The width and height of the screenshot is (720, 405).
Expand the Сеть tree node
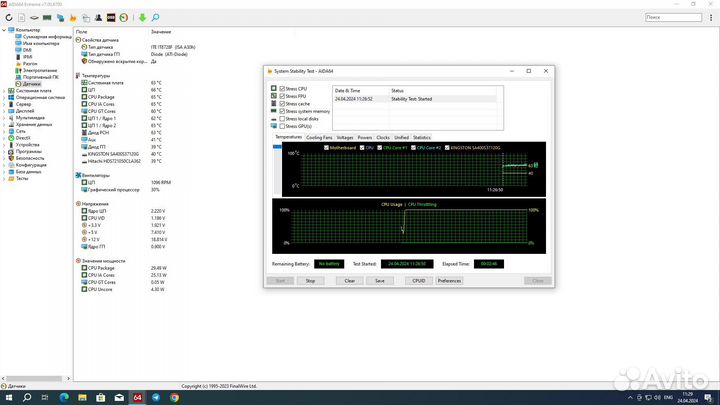[x=4, y=131]
